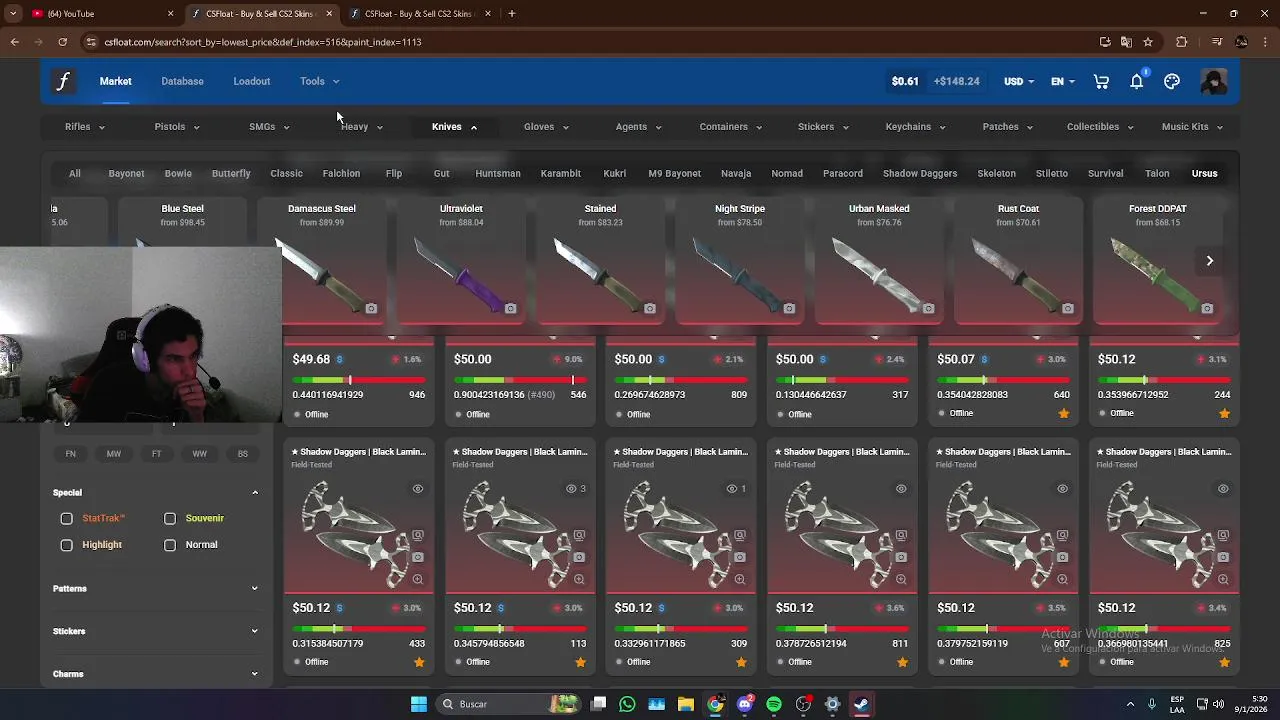Screen dimensions: 1280x720
Task: Open the Night Stripe skin card
Action: coord(740,261)
